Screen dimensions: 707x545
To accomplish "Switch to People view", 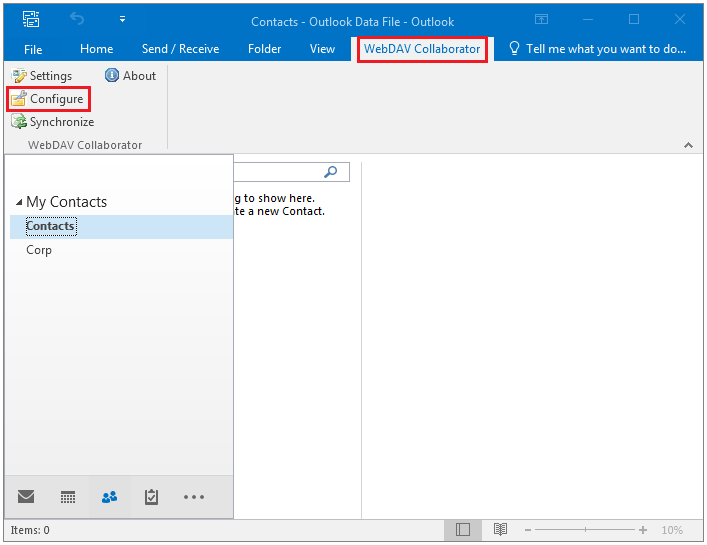I will tap(110, 497).
